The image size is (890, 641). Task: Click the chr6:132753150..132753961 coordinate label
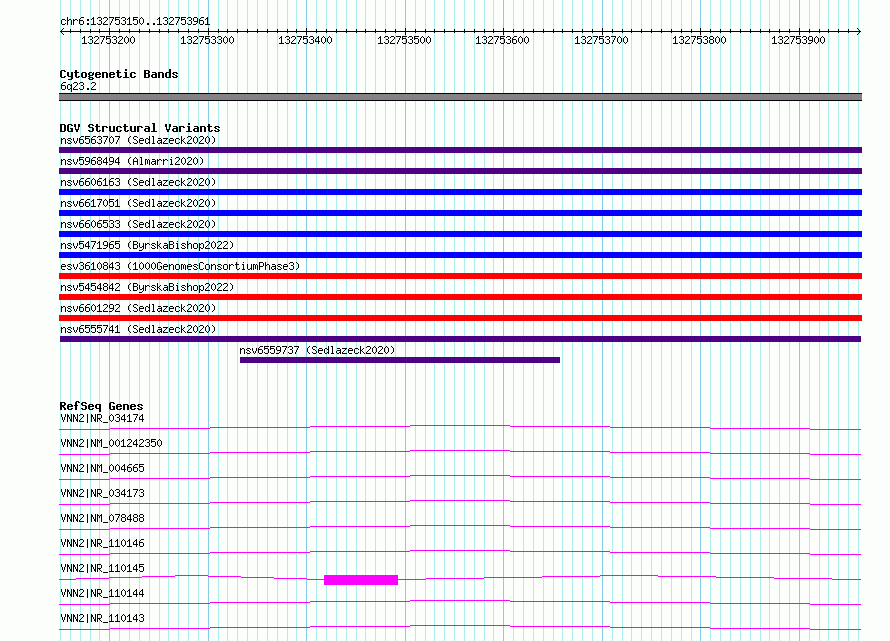coord(135,22)
